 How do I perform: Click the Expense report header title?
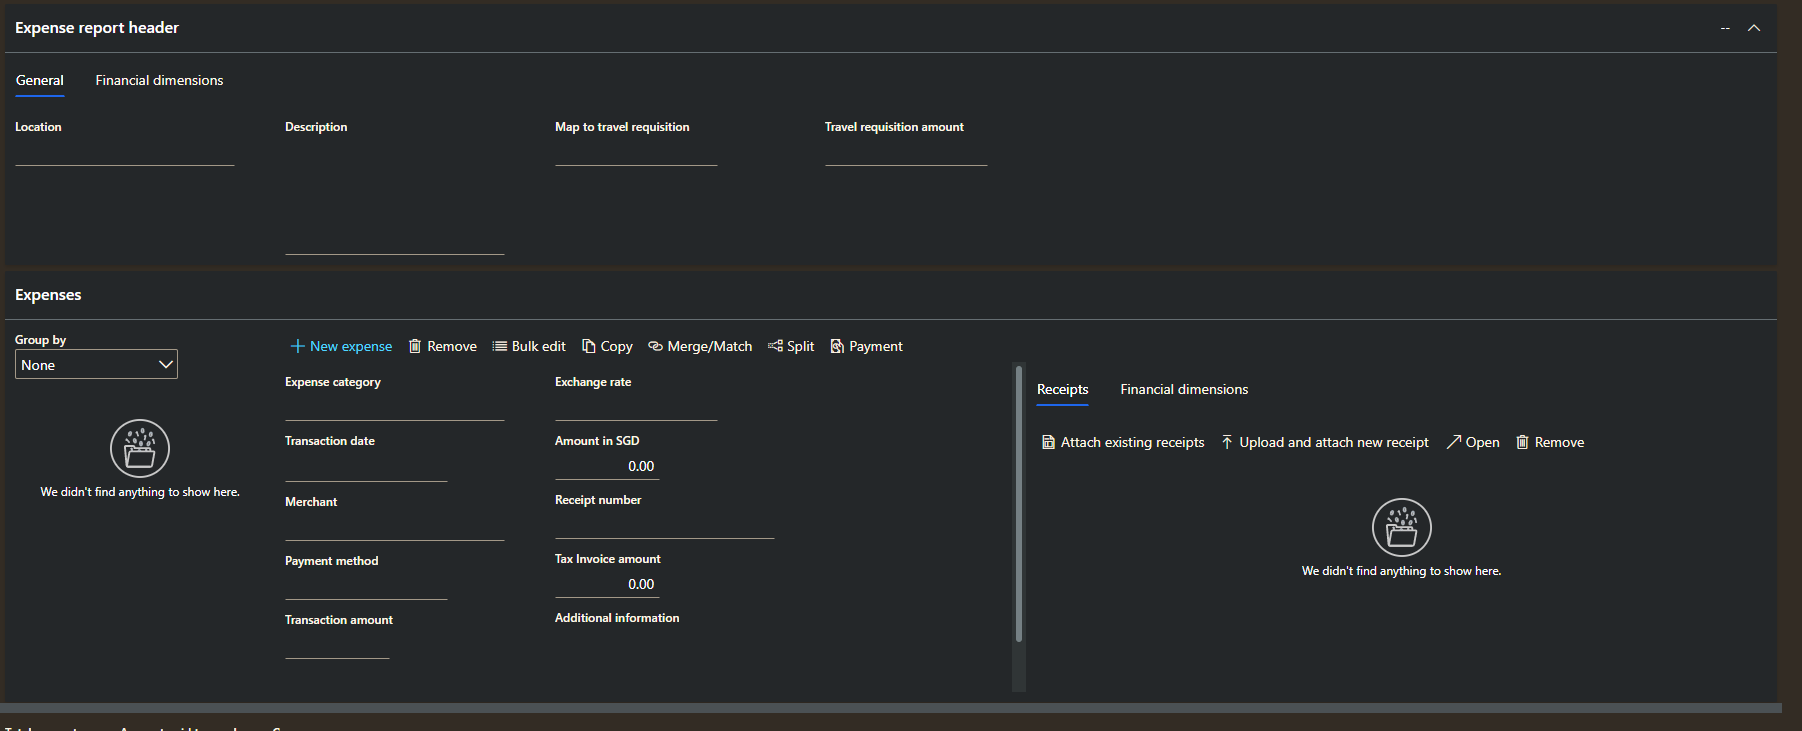97,28
